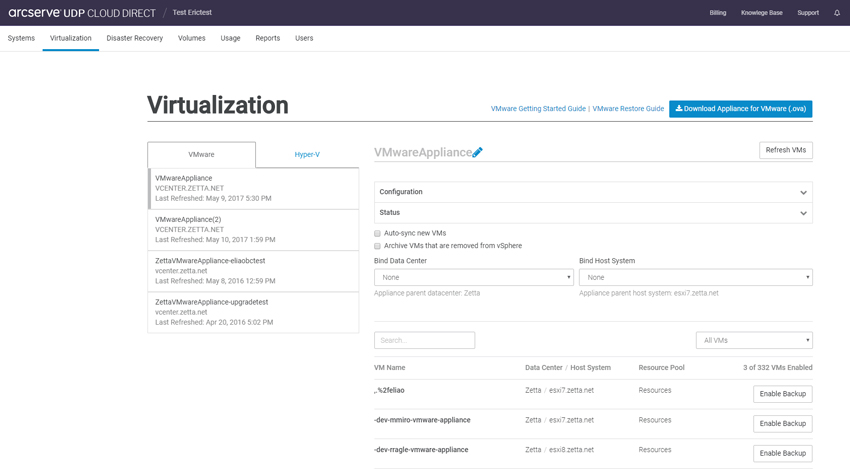This screenshot has width=850, height=469.
Task: Open the Knowledge Base link
Action: coord(762,12)
